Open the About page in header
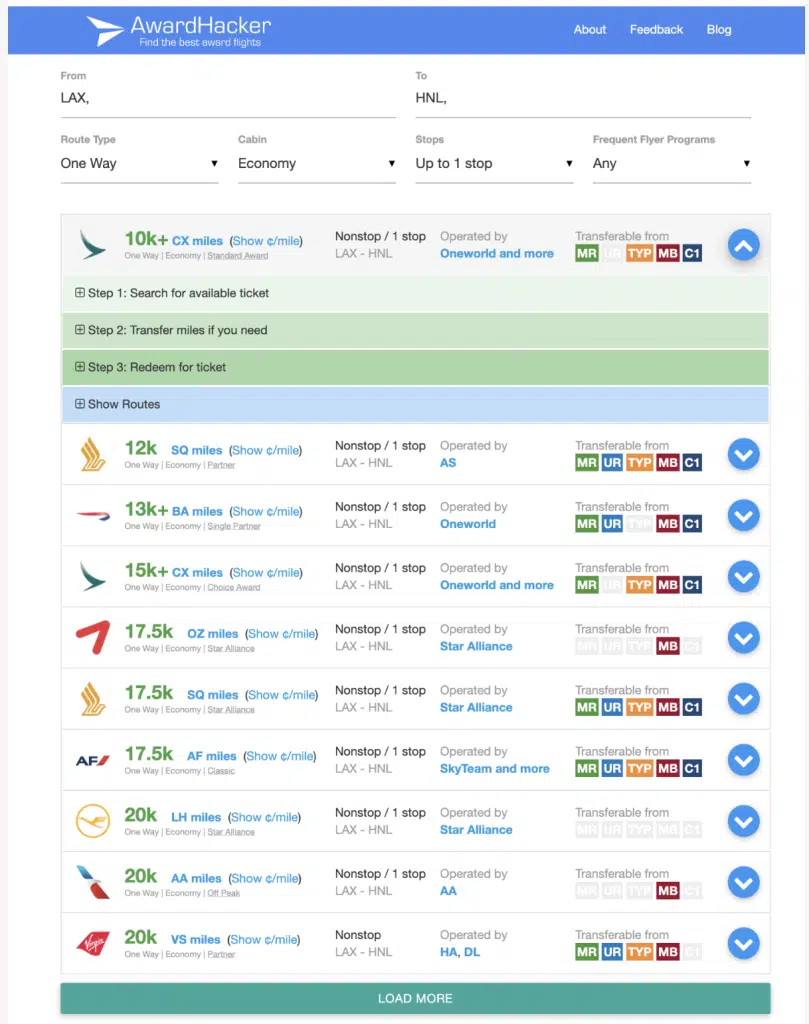This screenshot has width=809, height=1024. [590, 30]
